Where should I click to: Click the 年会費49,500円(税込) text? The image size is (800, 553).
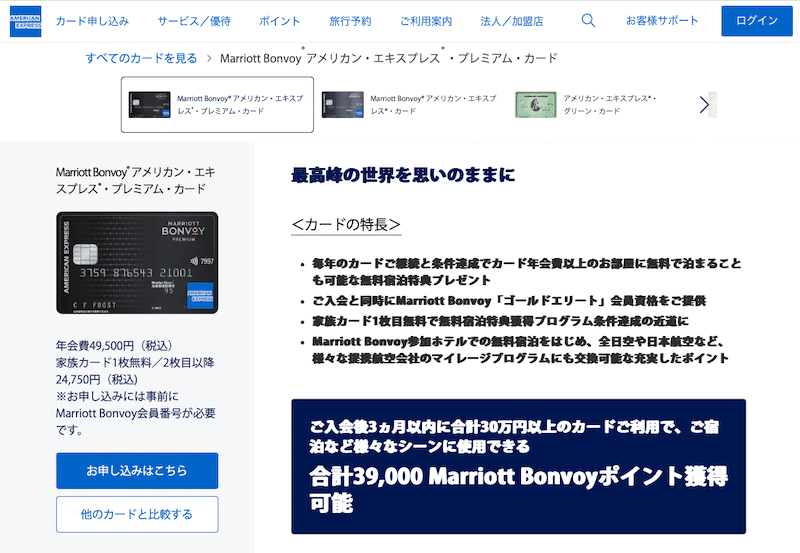(116, 346)
